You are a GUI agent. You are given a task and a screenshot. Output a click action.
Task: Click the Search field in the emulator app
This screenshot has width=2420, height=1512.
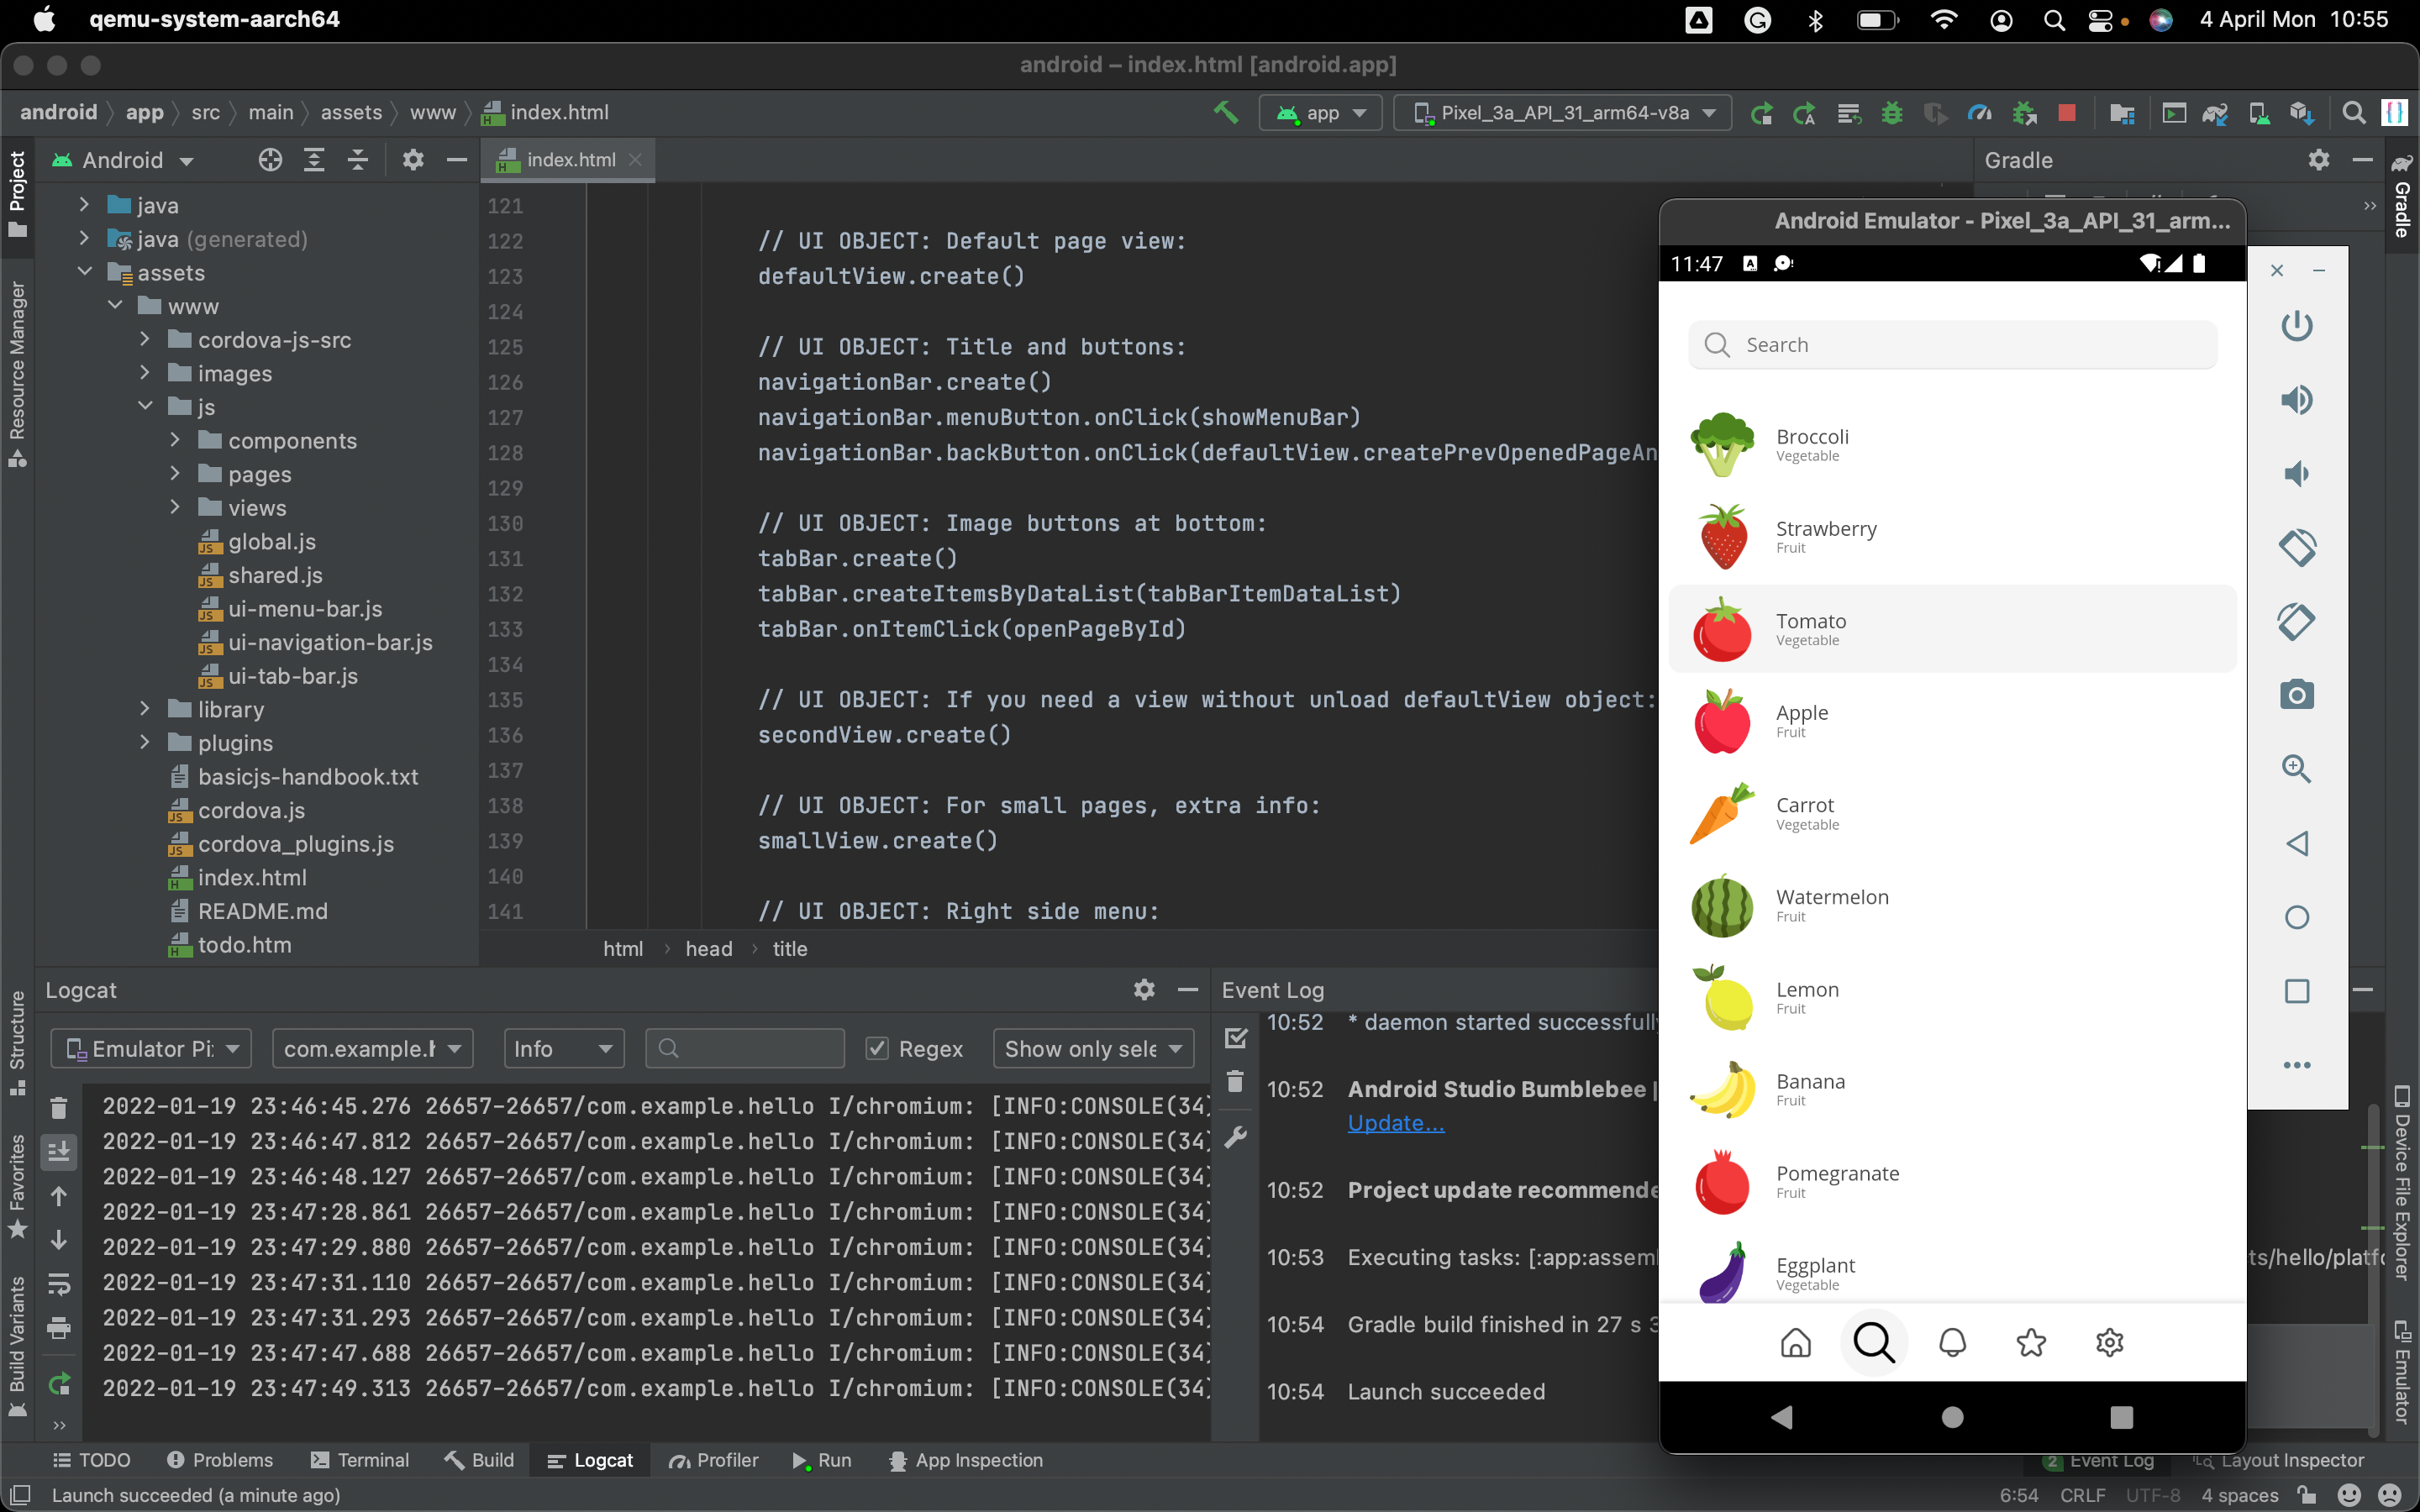(1951, 345)
